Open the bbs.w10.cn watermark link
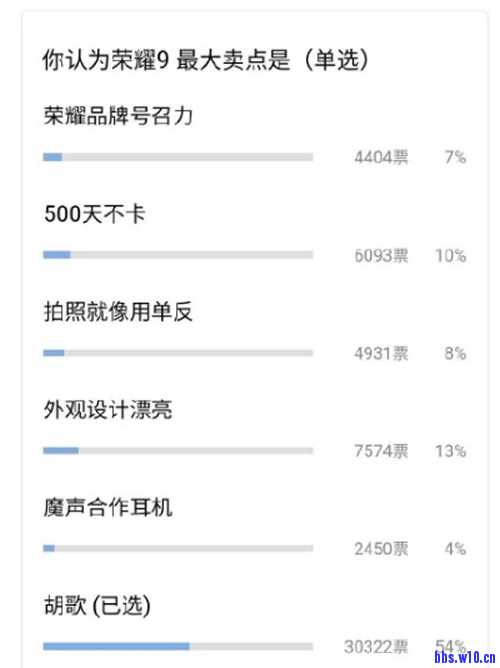The image size is (500, 668). [465, 657]
